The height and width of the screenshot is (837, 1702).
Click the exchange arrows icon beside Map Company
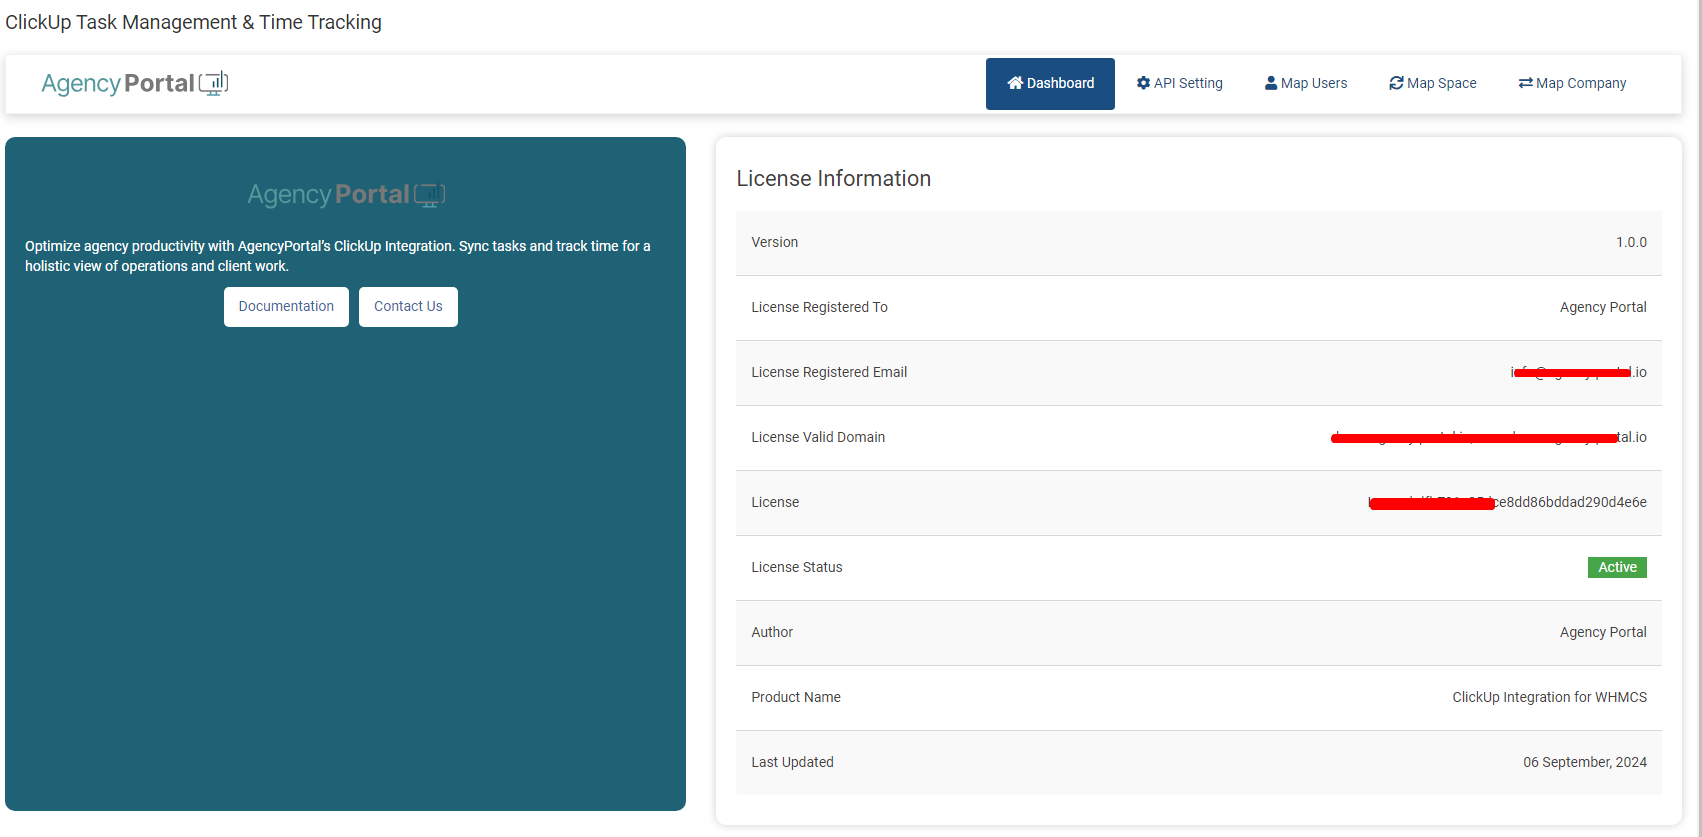pyautogui.click(x=1525, y=83)
